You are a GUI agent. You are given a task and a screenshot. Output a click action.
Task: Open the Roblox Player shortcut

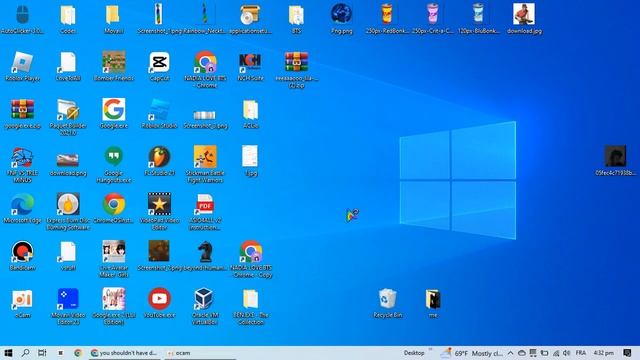22,67
